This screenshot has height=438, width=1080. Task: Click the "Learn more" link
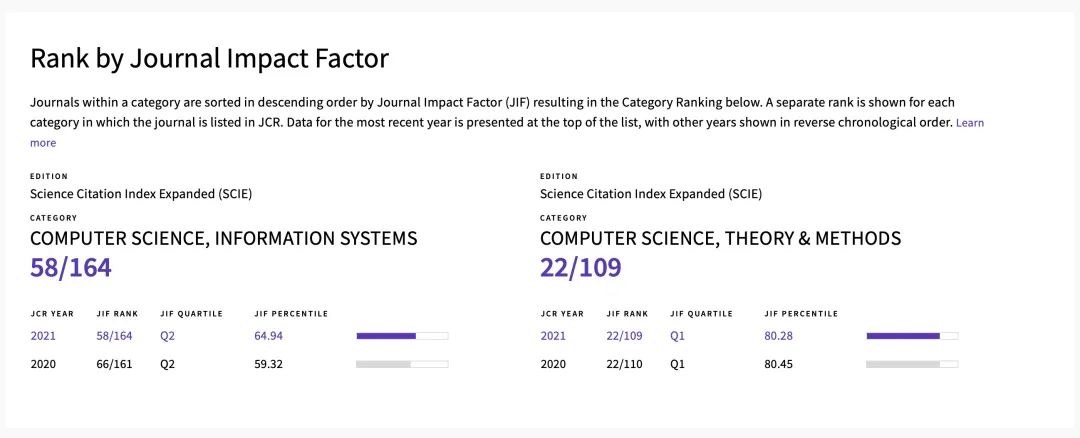tap(969, 122)
